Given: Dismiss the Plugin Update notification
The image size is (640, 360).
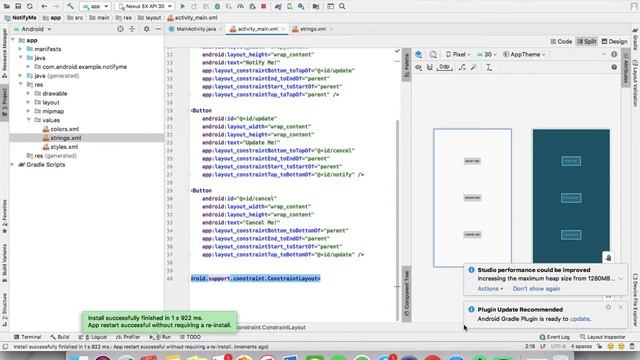Looking at the screenshot, I should [x=620, y=307].
